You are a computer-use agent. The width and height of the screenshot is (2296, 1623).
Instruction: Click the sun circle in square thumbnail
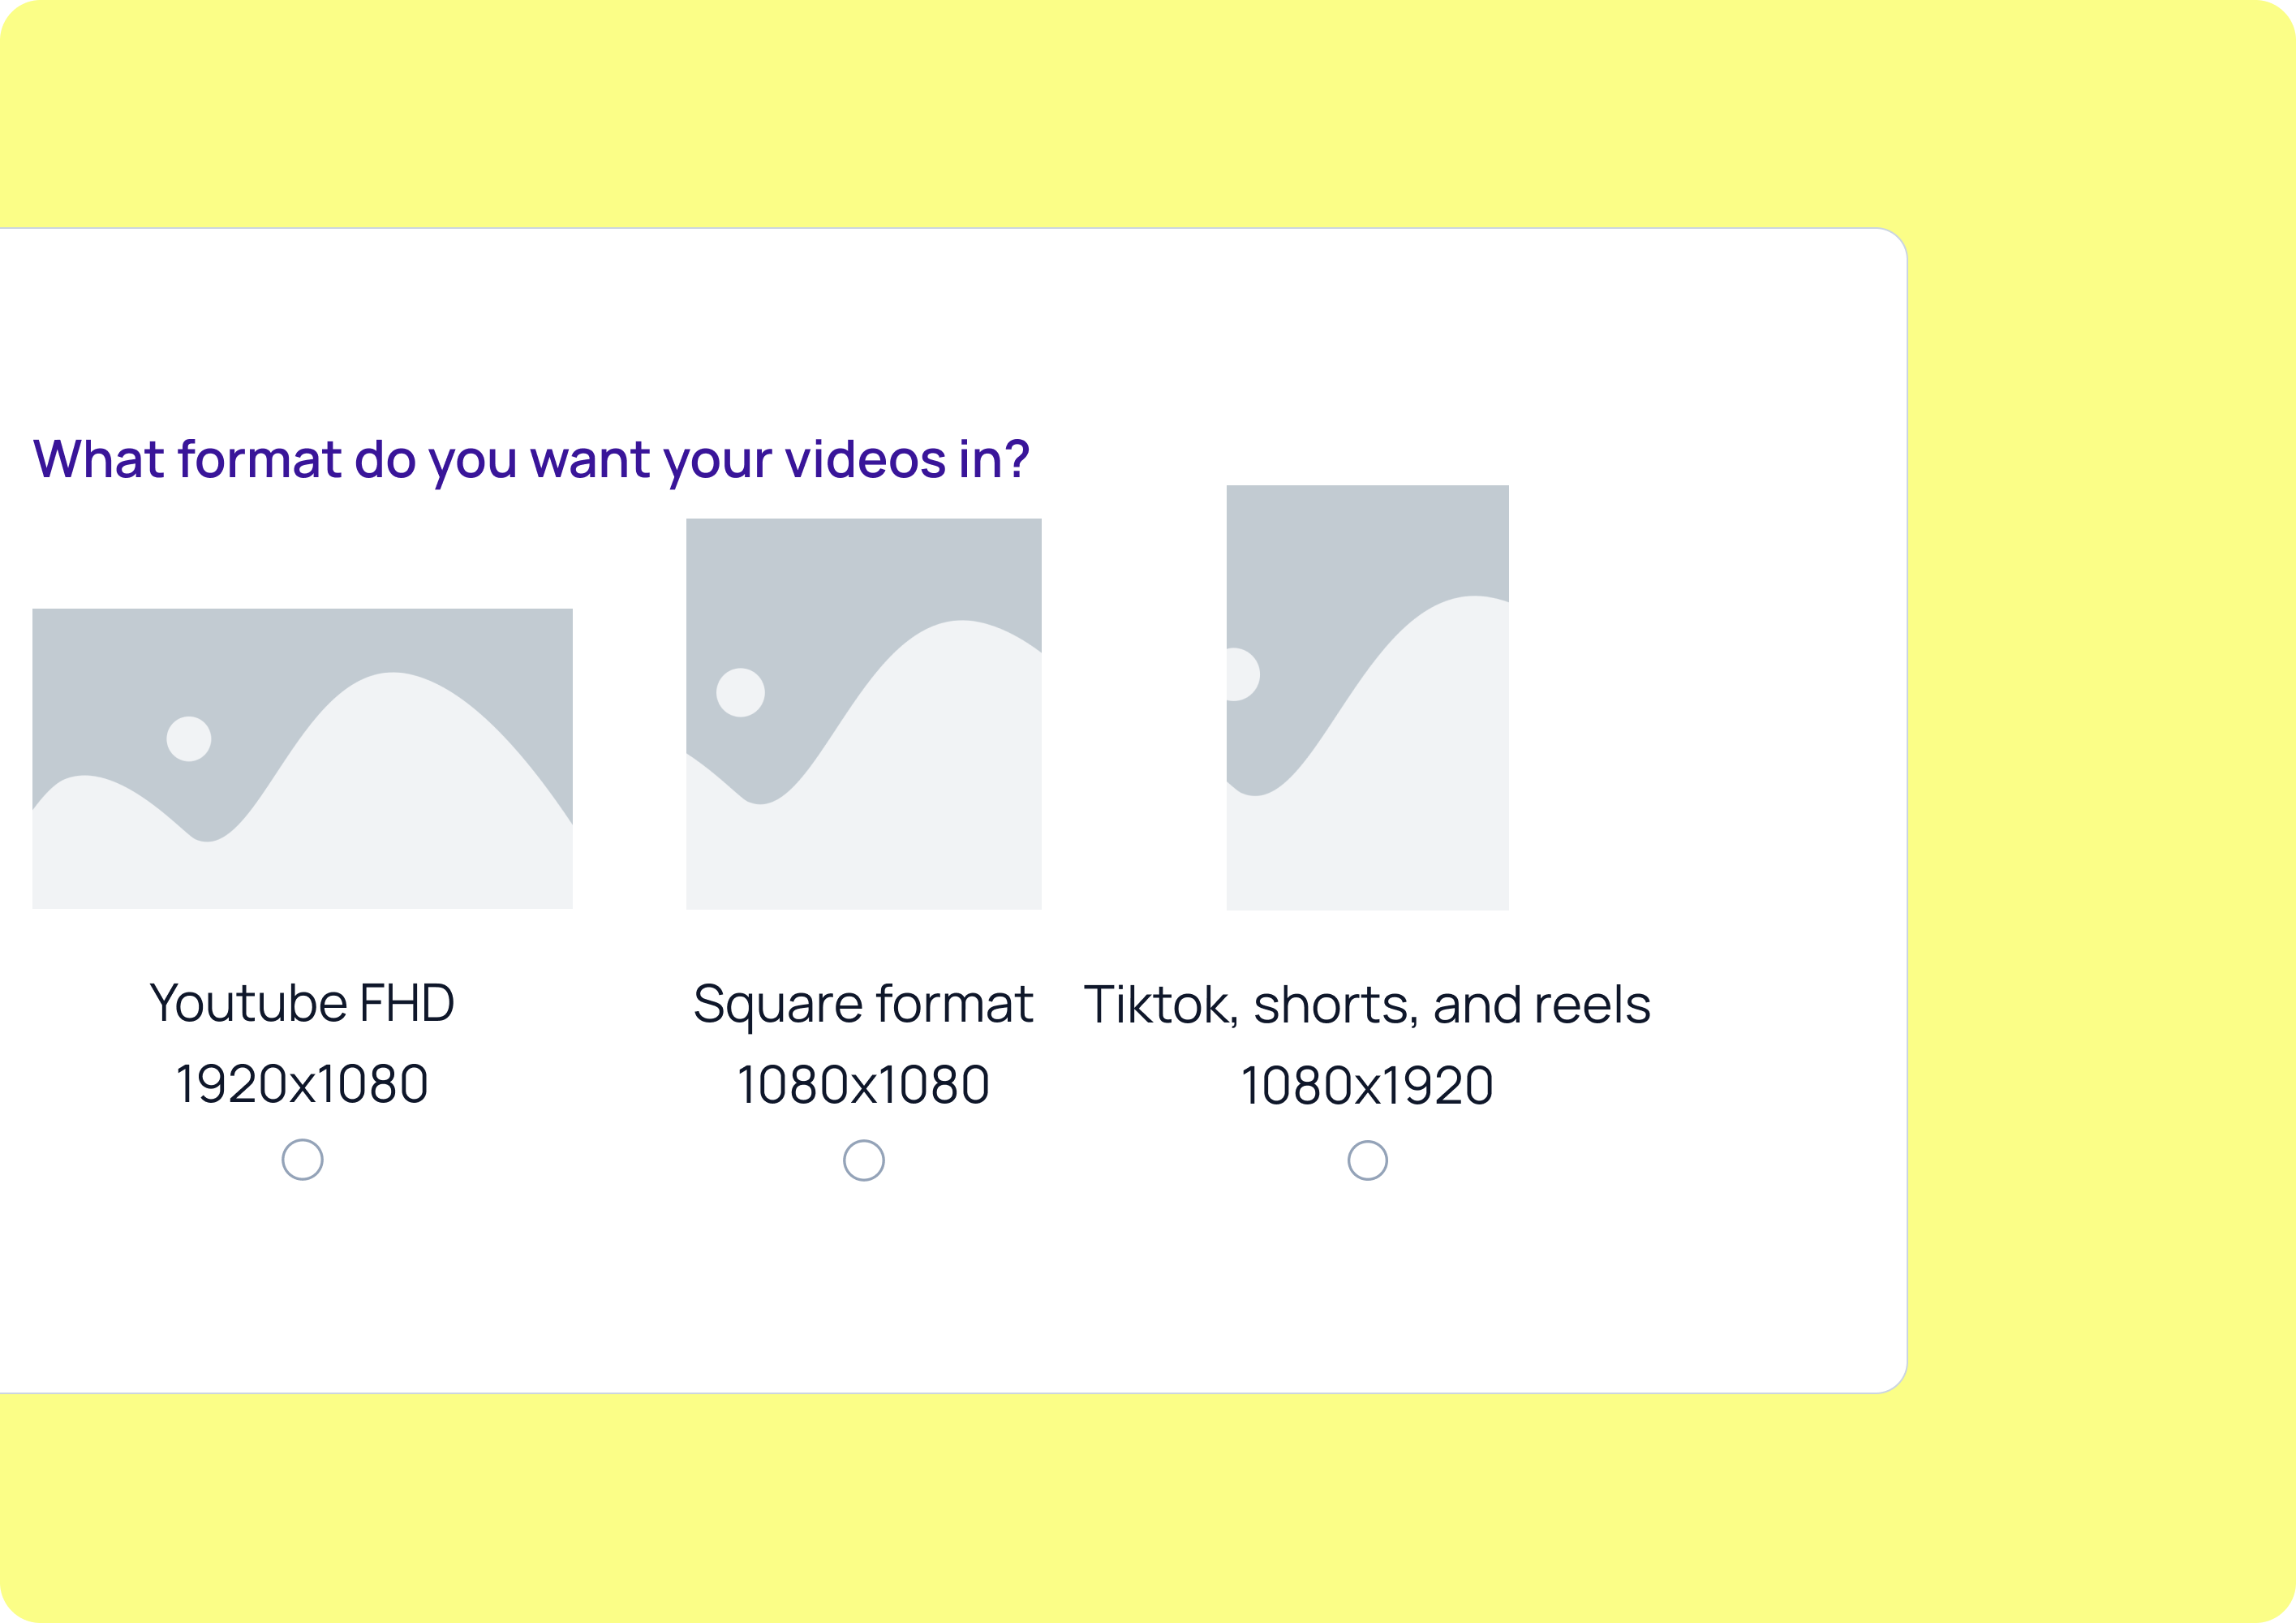(741, 692)
